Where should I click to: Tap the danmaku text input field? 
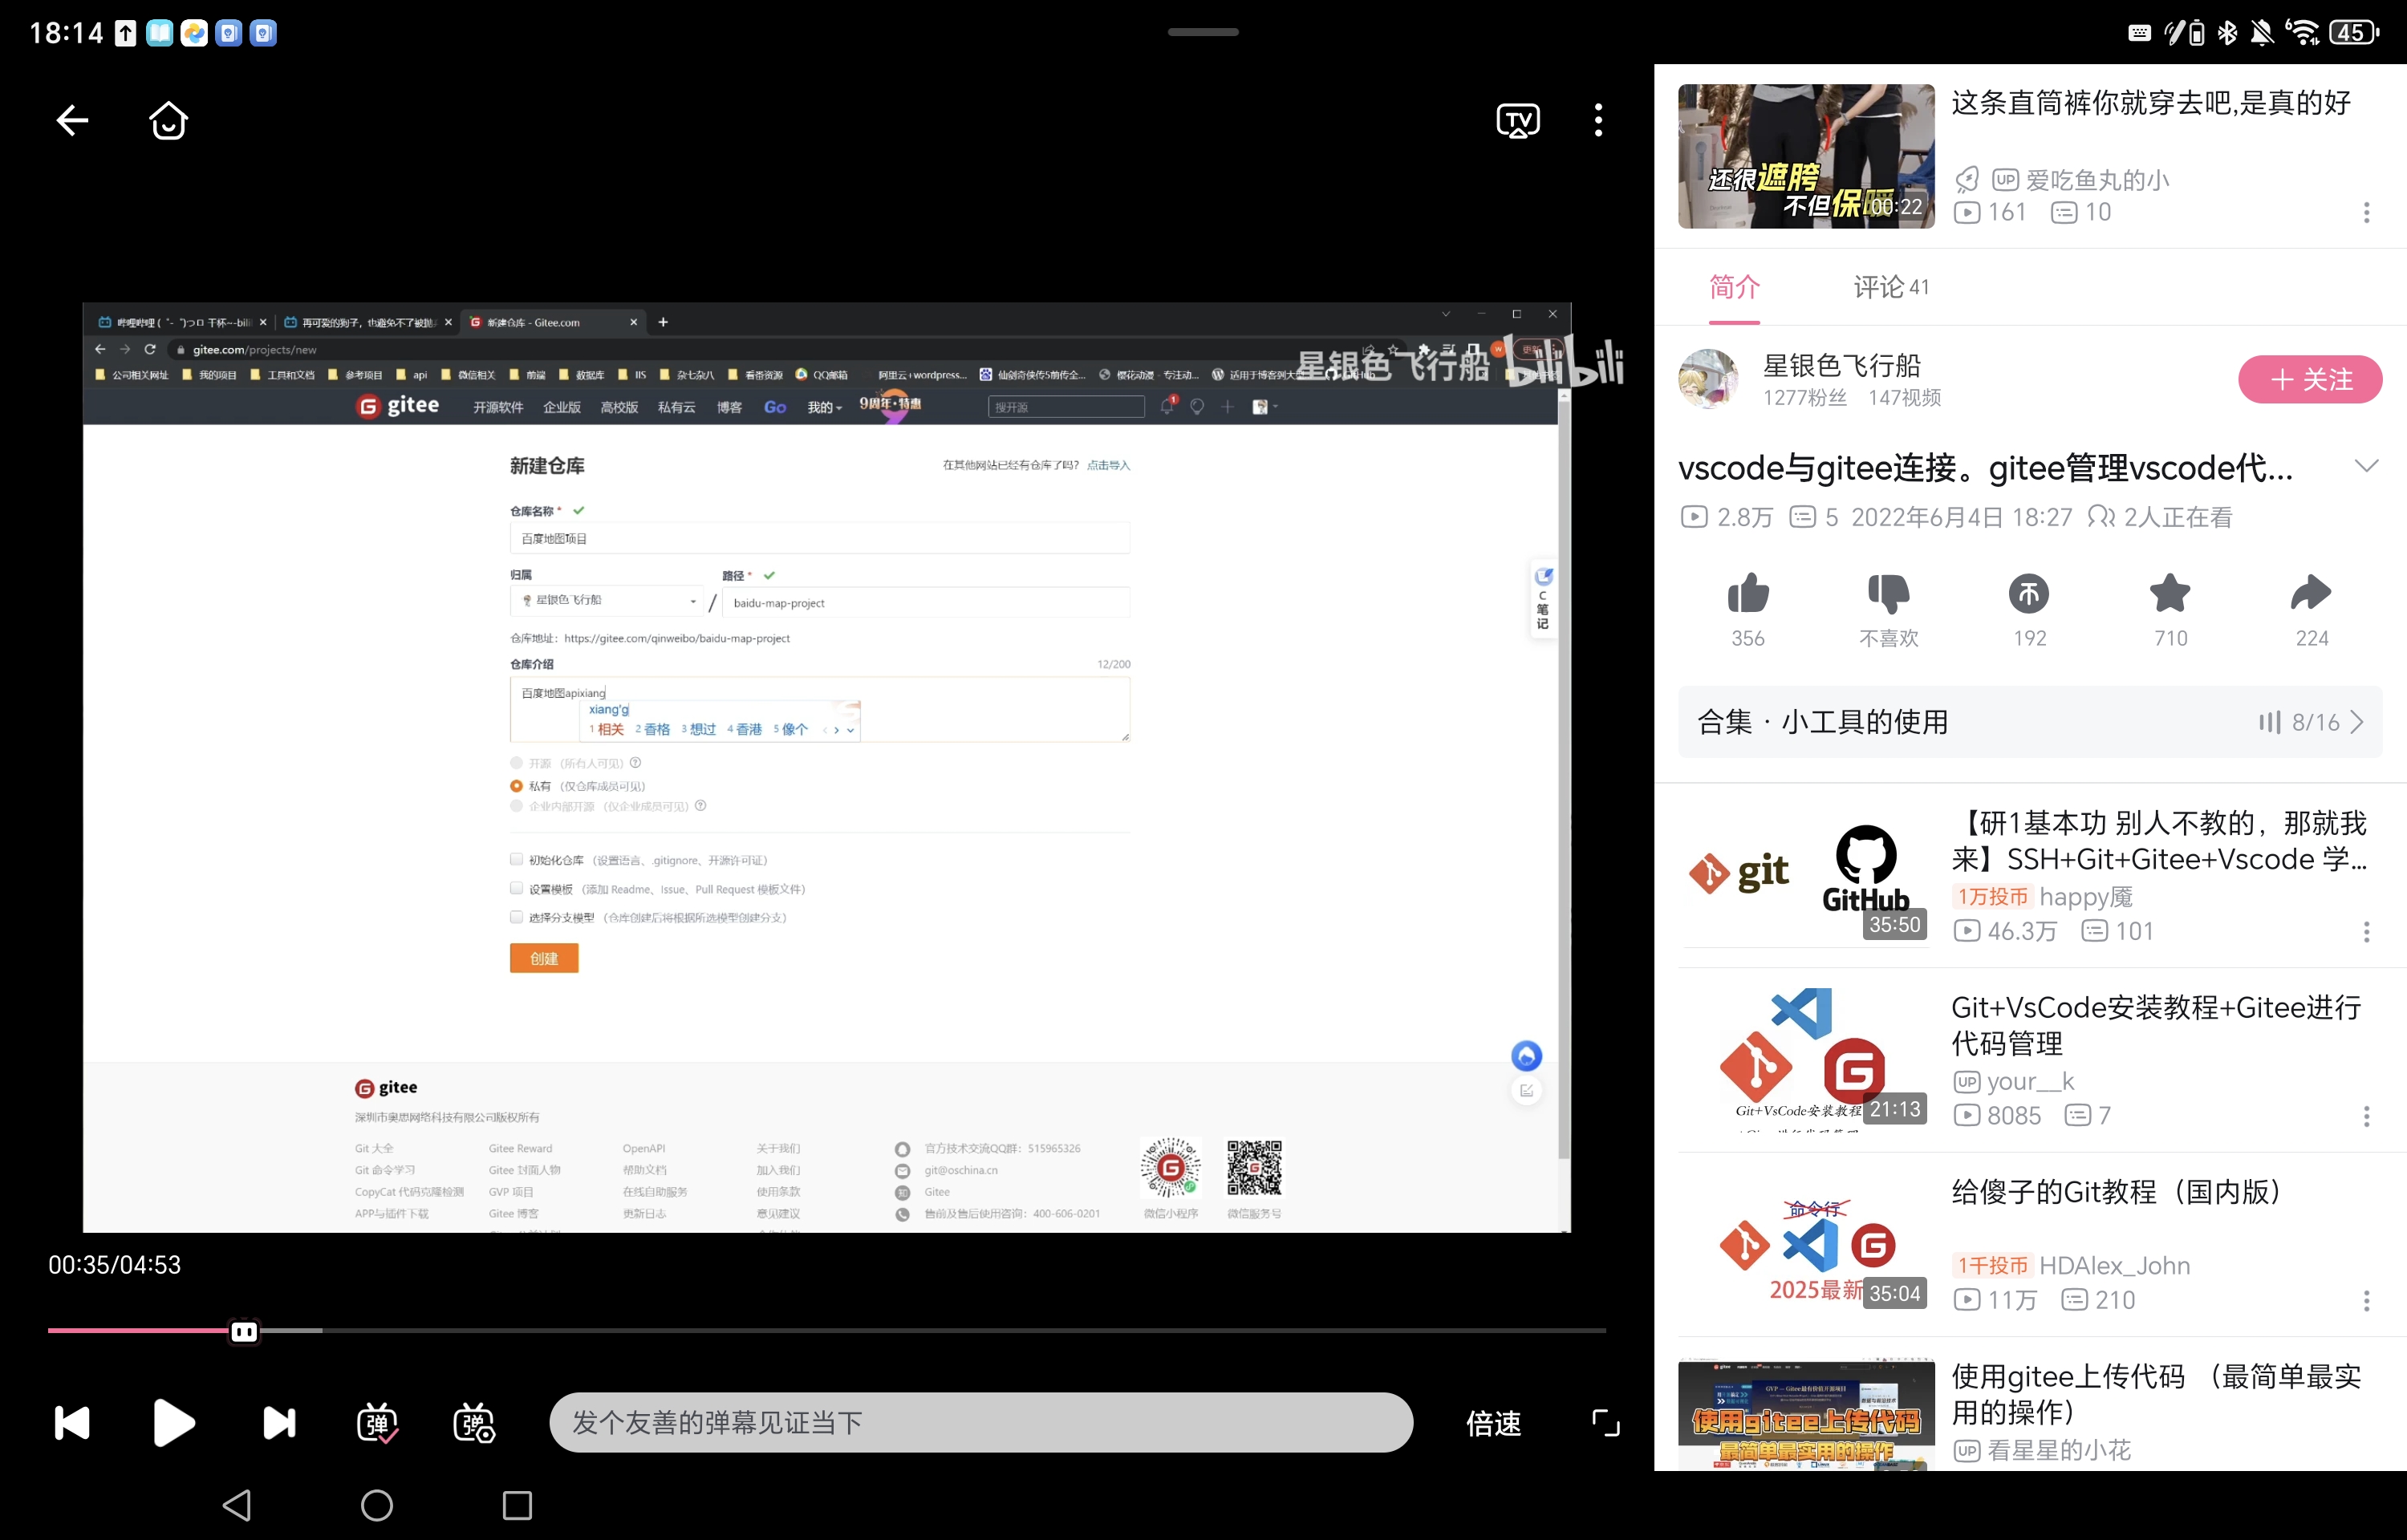980,1422
